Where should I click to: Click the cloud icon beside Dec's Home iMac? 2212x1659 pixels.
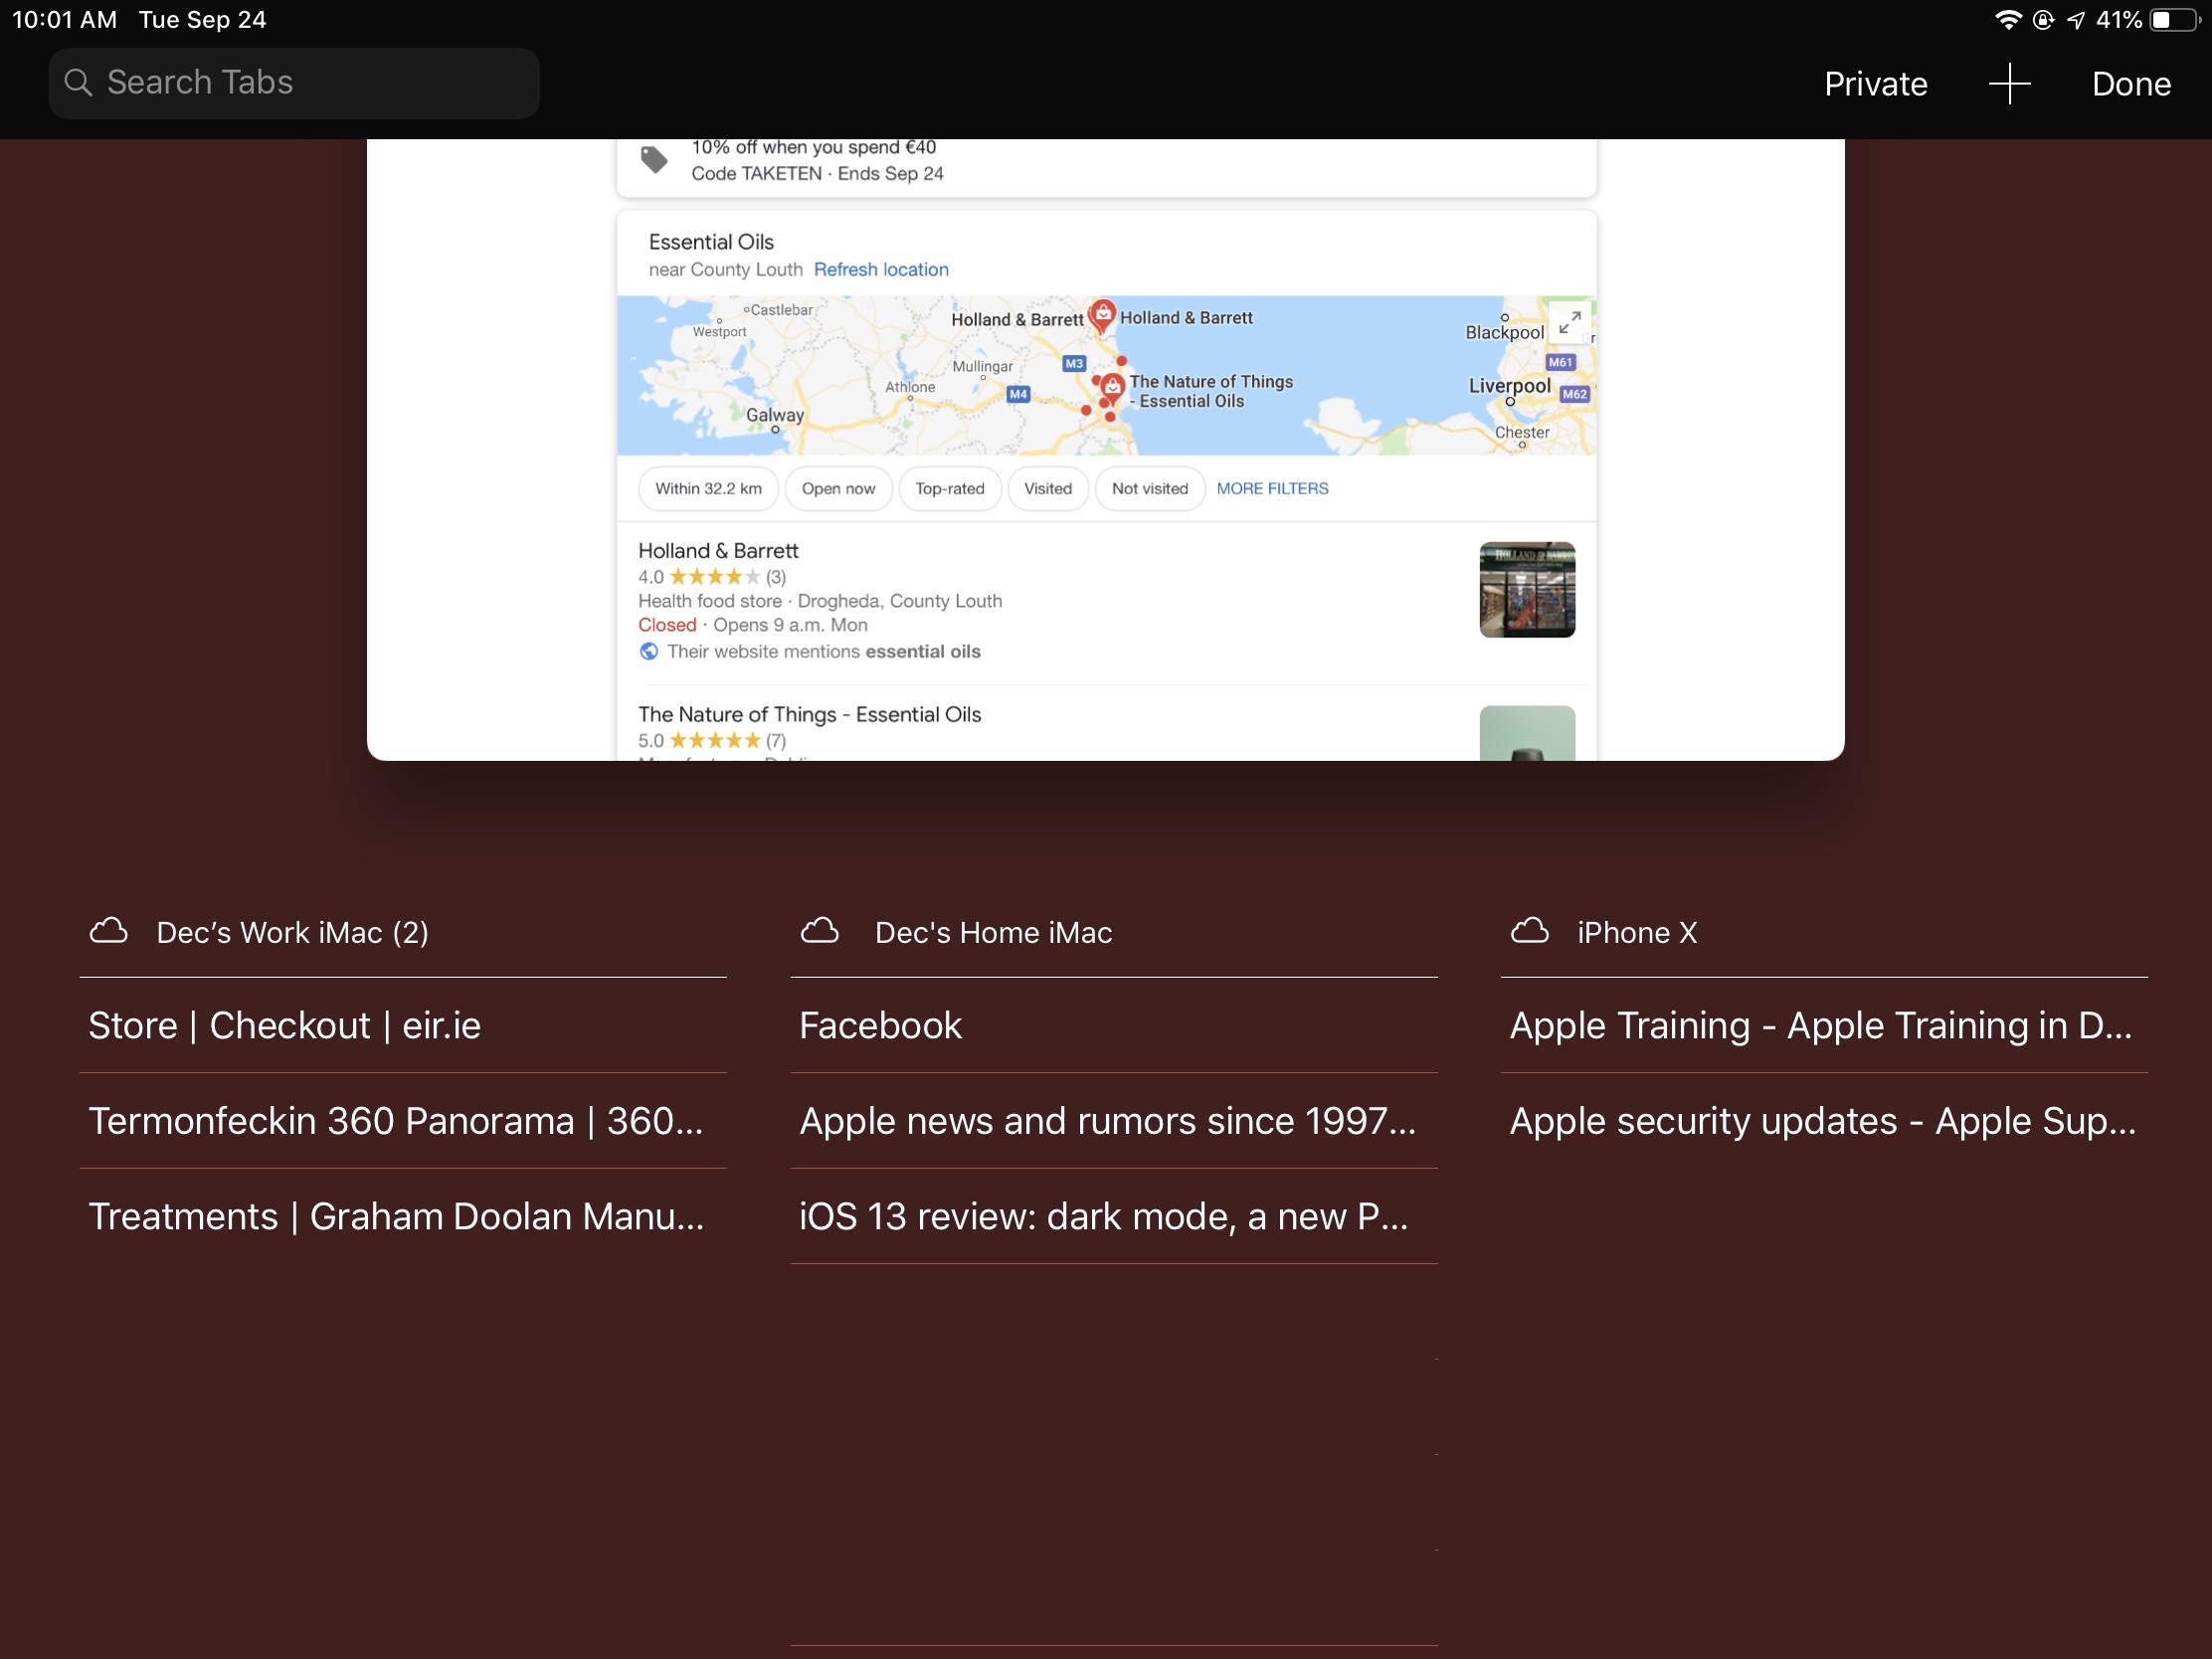[x=819, y=932]
